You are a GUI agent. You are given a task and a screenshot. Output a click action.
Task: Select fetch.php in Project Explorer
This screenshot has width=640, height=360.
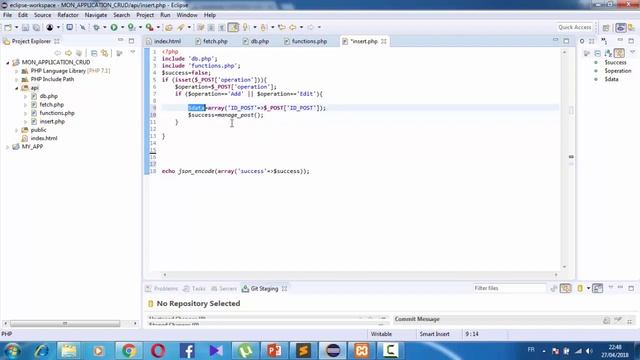tap(51, 104)
